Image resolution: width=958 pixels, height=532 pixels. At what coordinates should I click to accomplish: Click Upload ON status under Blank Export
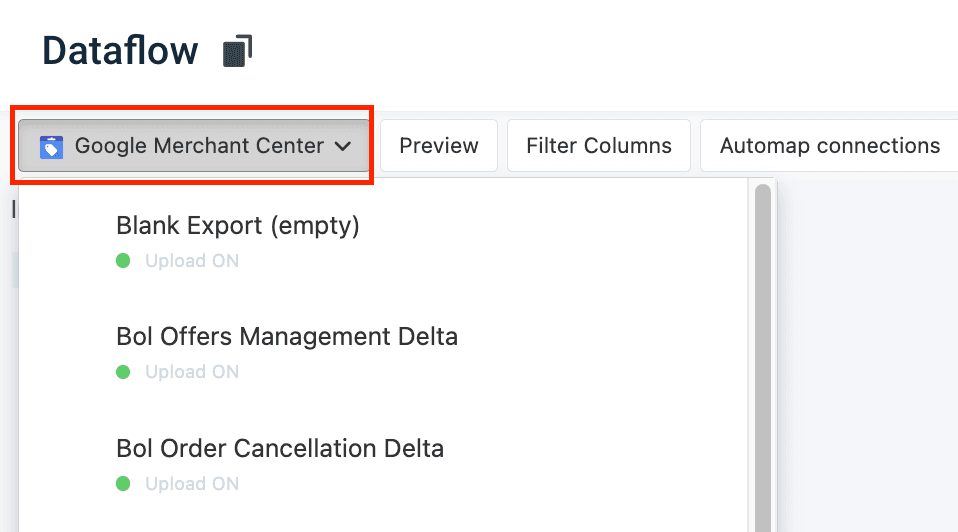192,261
